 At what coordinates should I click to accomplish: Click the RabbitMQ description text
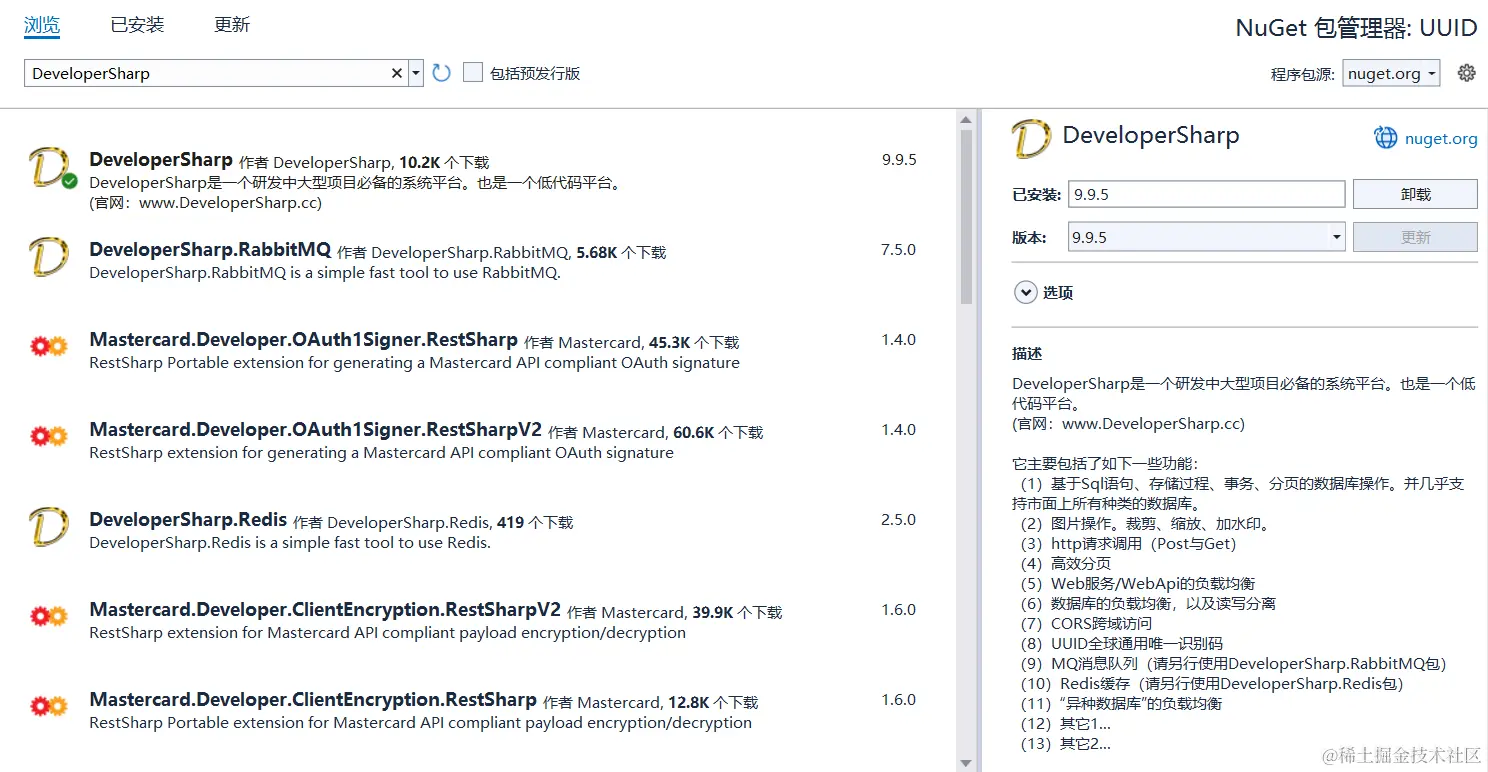(325, 273)
